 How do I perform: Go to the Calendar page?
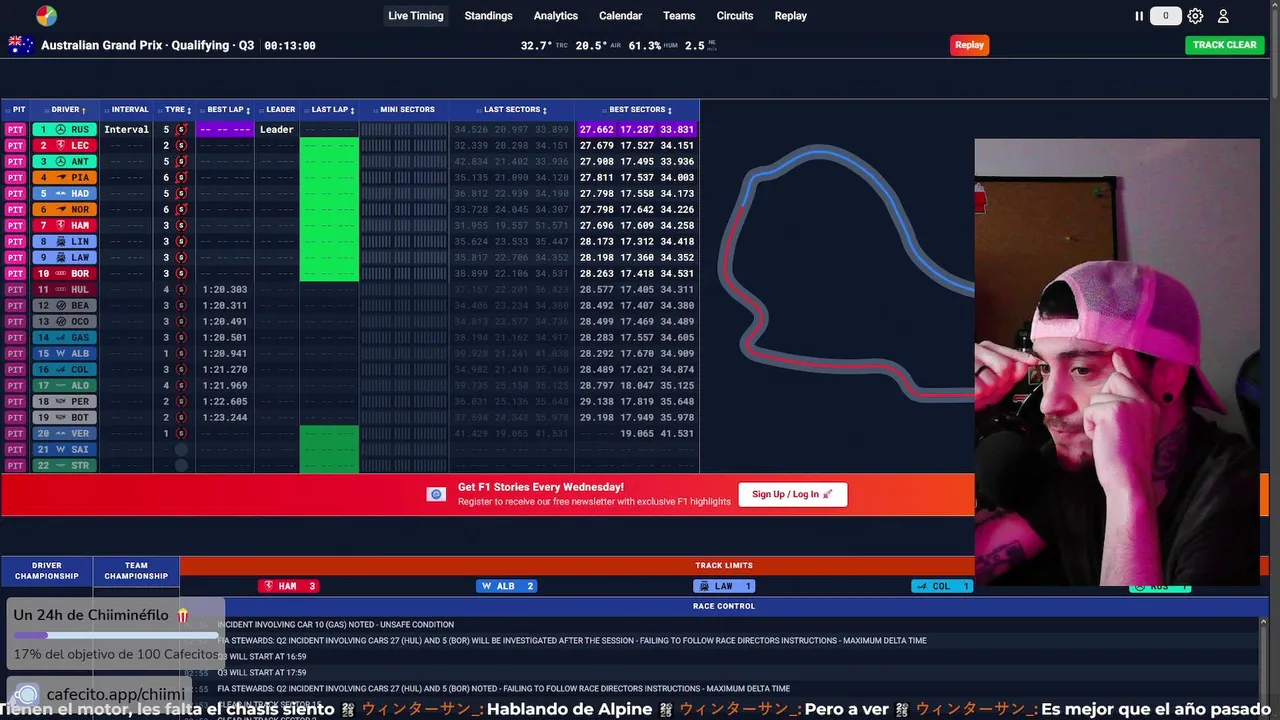tap(620, 16)
